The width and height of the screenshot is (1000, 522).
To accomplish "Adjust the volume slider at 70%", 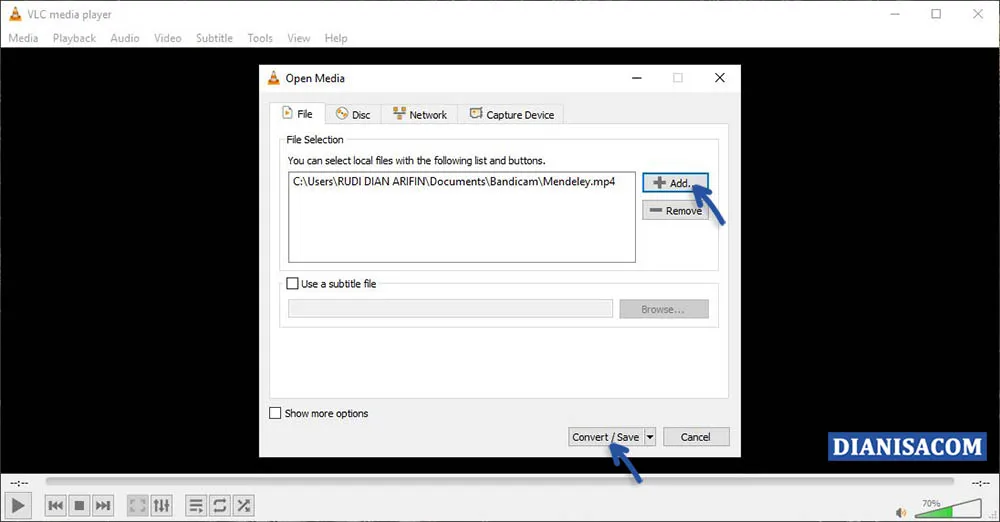I will [x=948, y=509].
